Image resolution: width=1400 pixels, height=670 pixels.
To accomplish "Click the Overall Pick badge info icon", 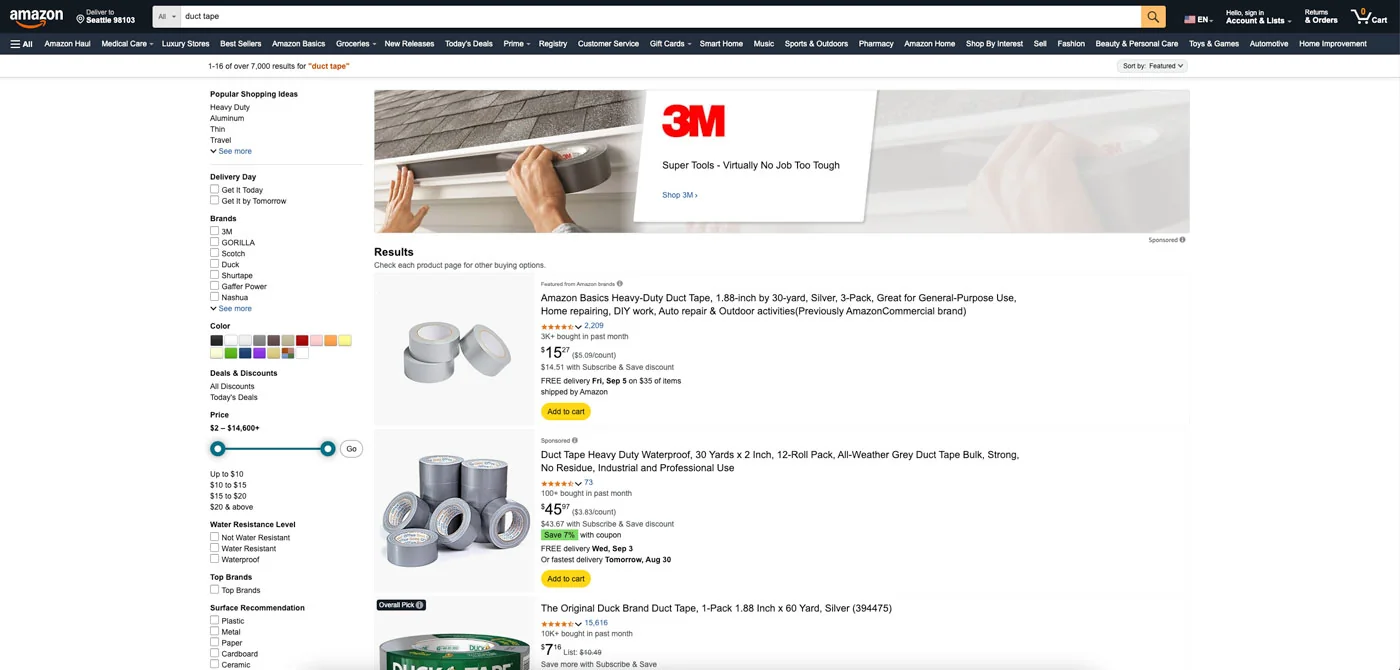I will (x=420, y=605).
